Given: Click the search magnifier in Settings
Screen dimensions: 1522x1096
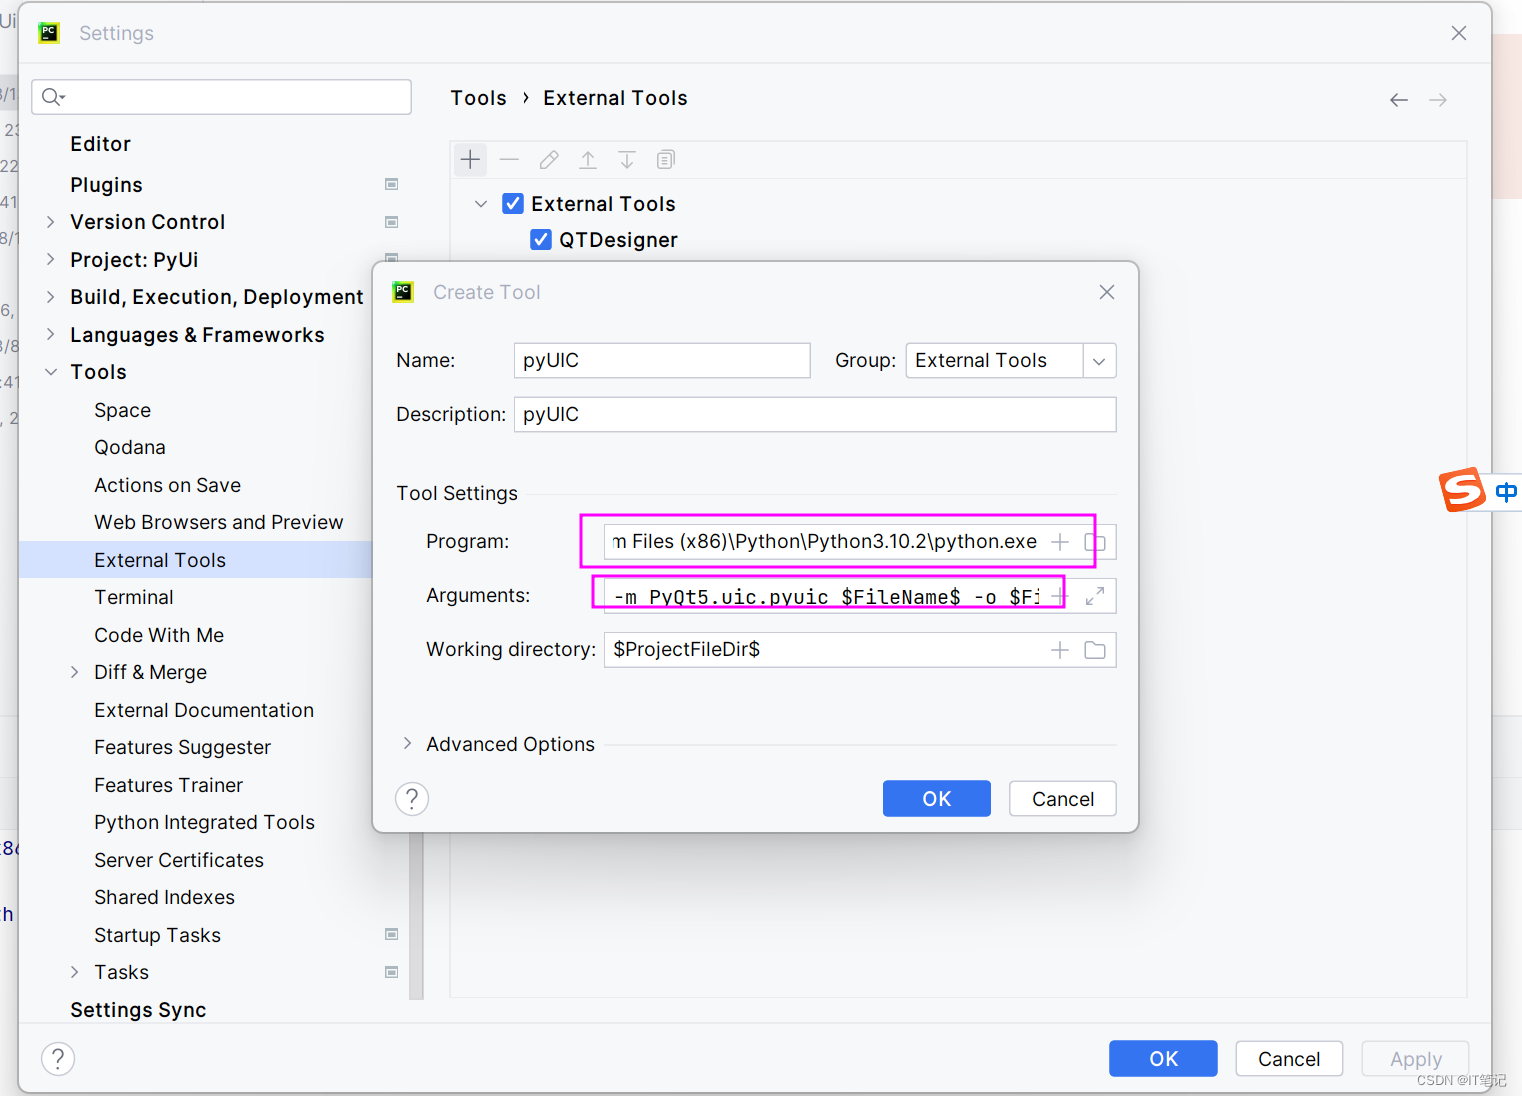Looking at the screenshot, I should pyautogui.click(x=53, y=97).
